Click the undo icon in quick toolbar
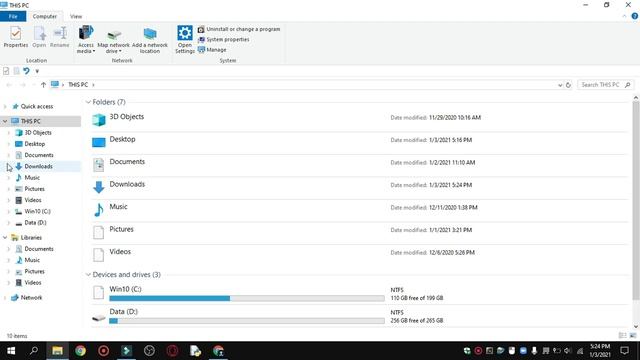Viewport: 640px width, 360px height. tap(27, 71)
